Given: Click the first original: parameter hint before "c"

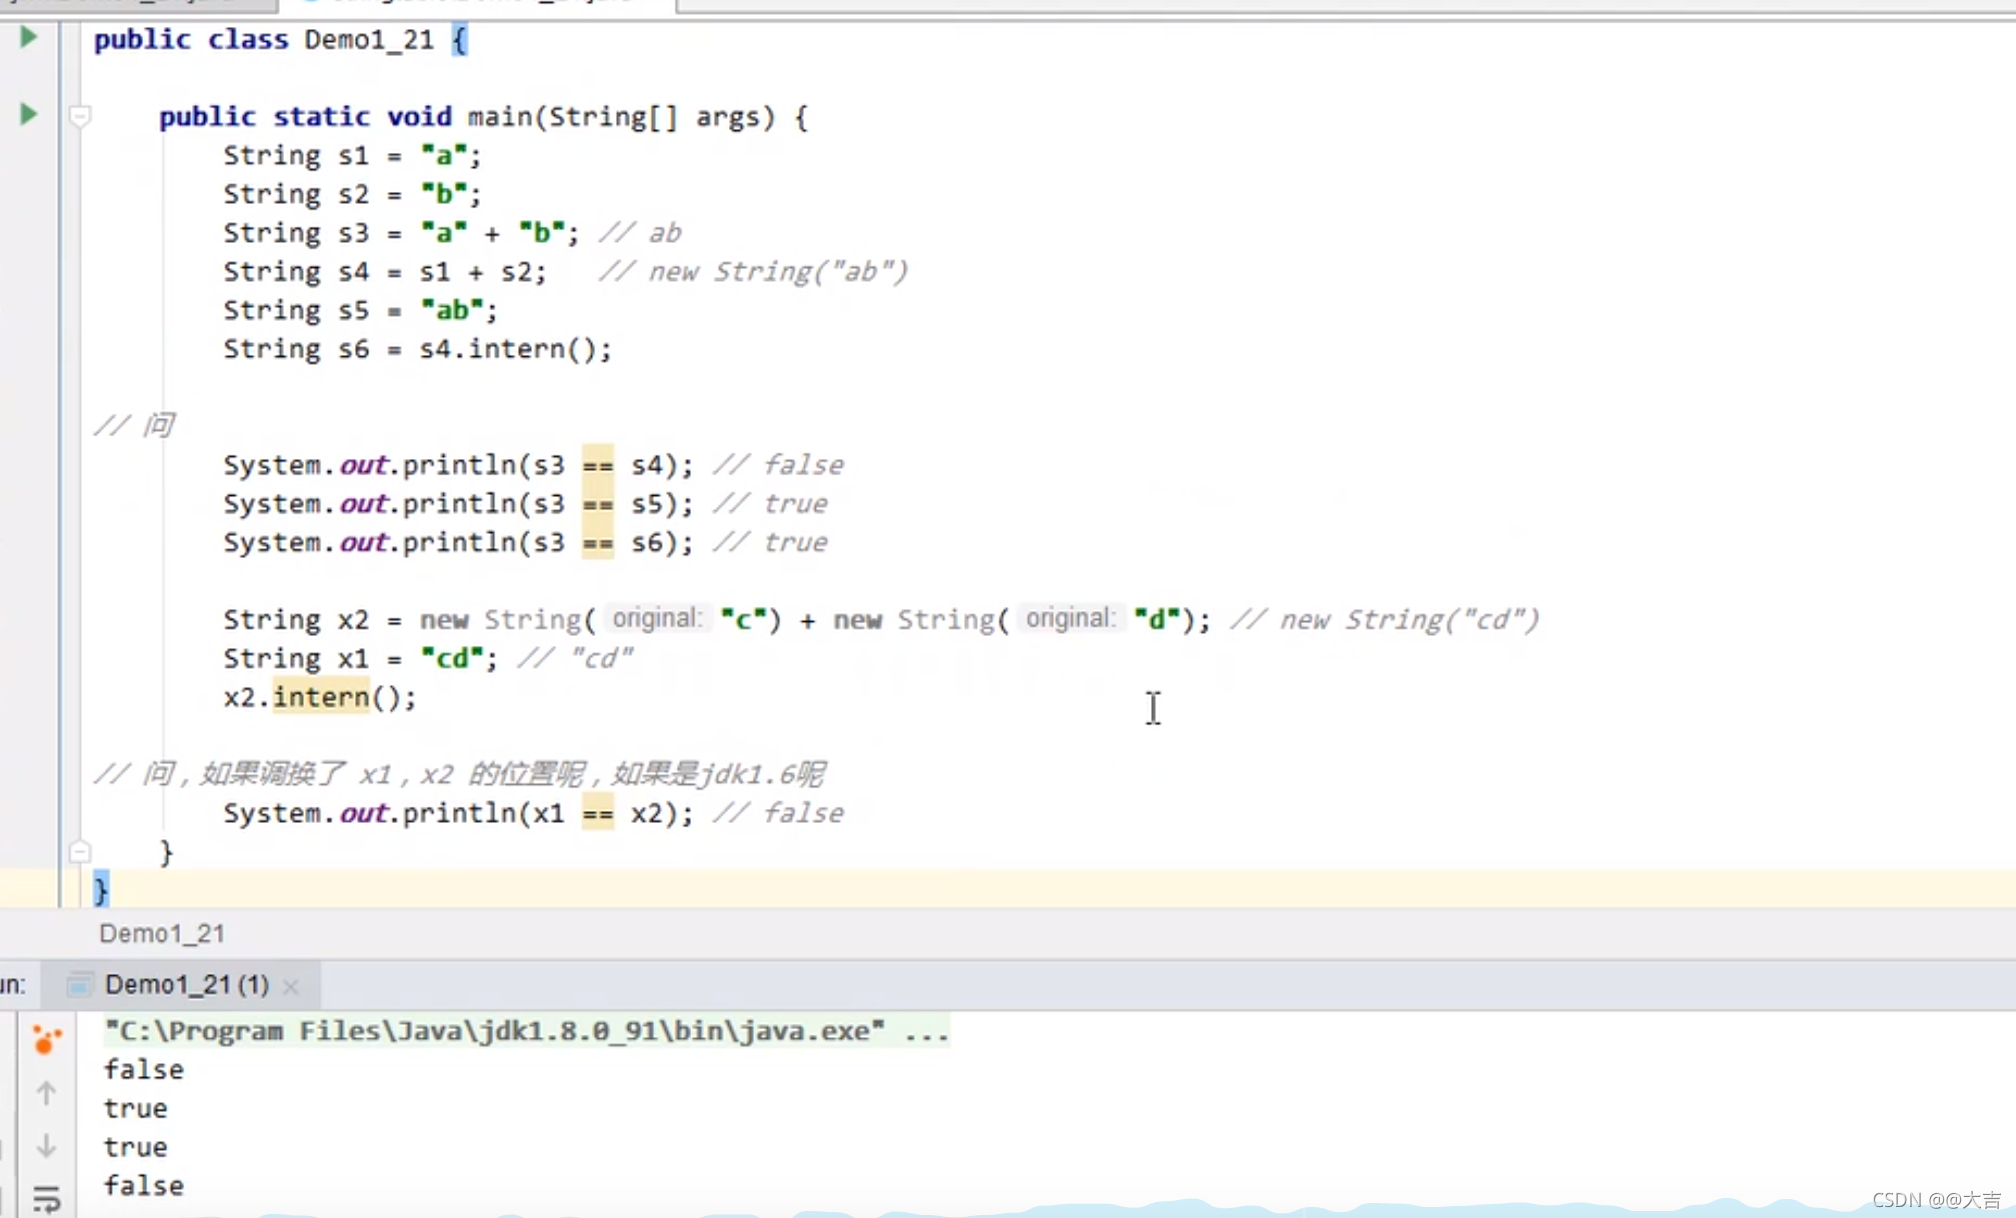Looking at the screenshot, I should (x=657, y=619).
